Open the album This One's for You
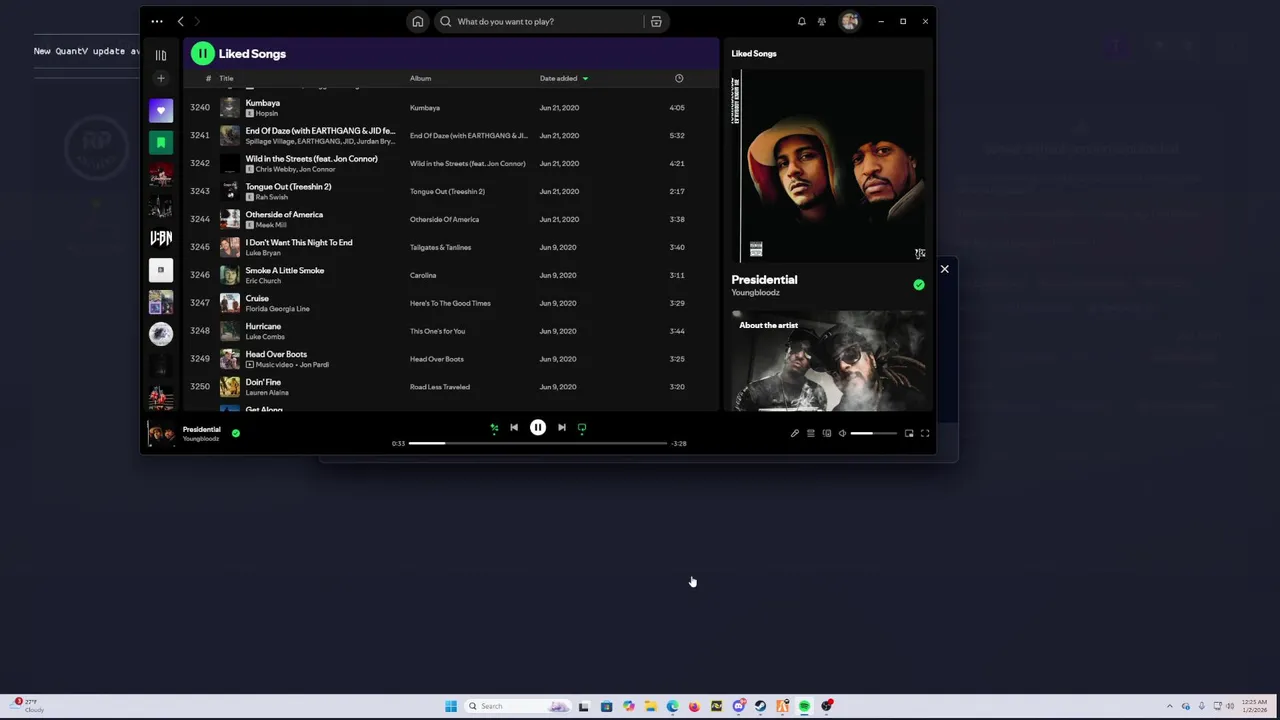 [437, 331]
